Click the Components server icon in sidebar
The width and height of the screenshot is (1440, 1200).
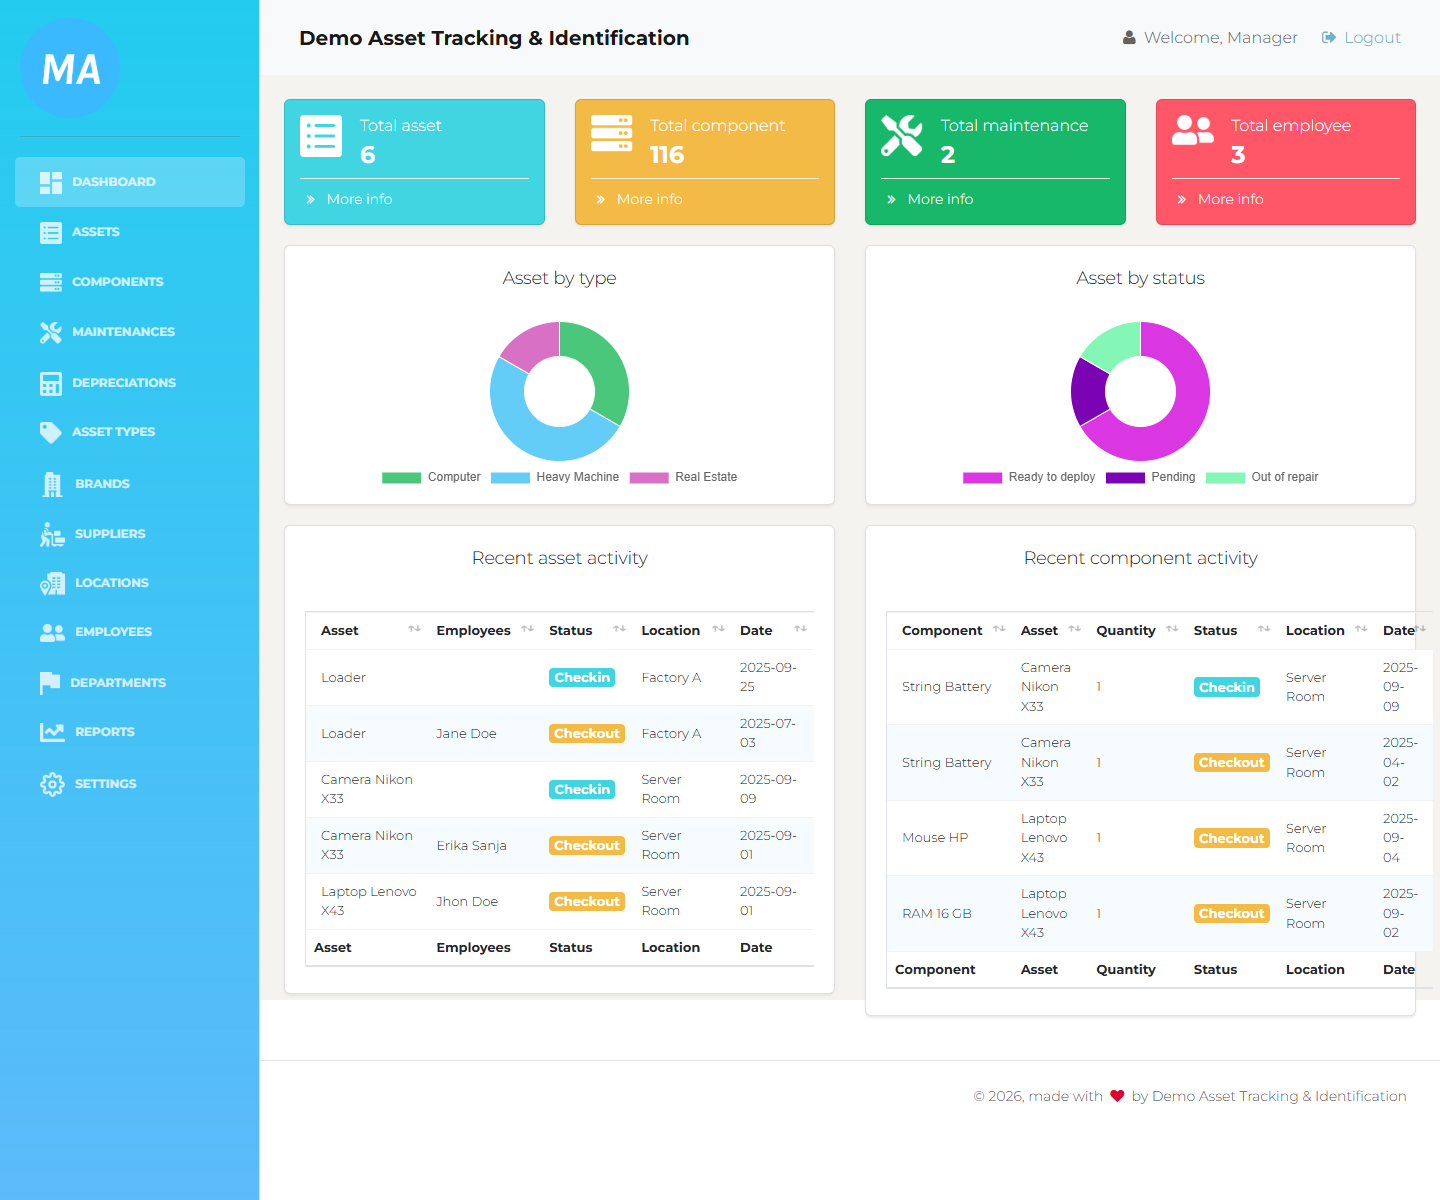(51, 282)
